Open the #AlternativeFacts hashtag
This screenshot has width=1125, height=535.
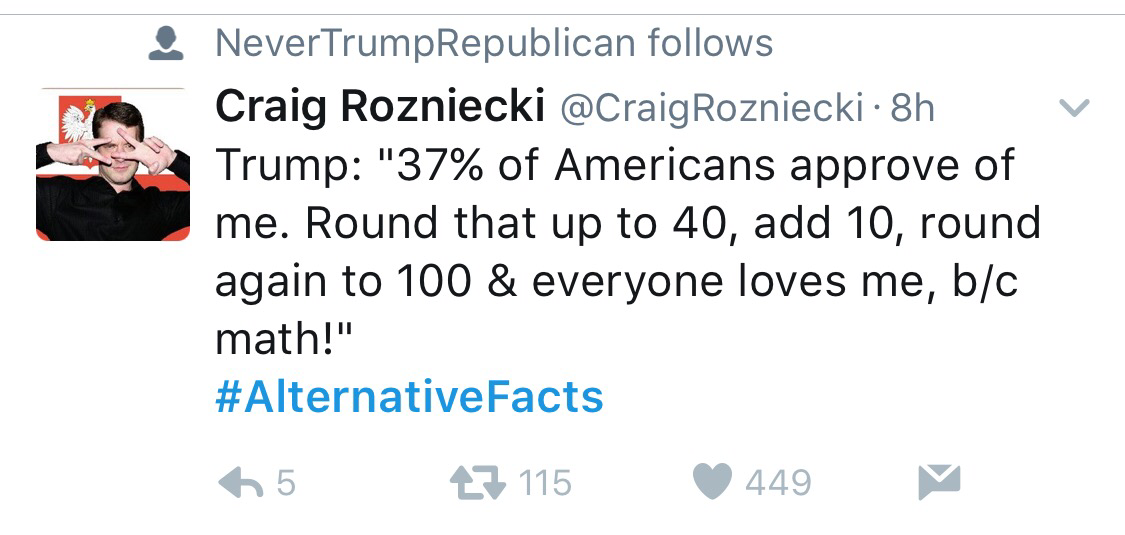409,397
